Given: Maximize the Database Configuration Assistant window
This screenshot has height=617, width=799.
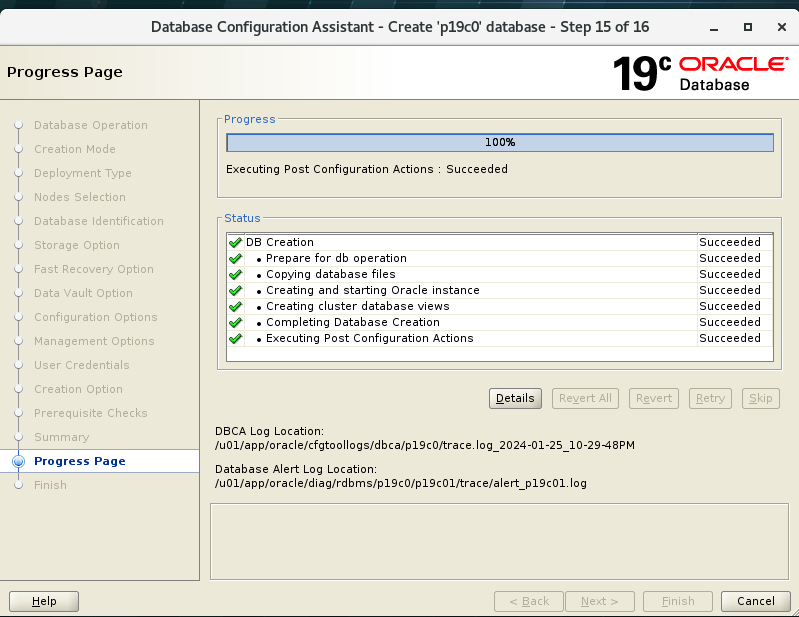Looking at the screenshot, I should pos(748,27).
